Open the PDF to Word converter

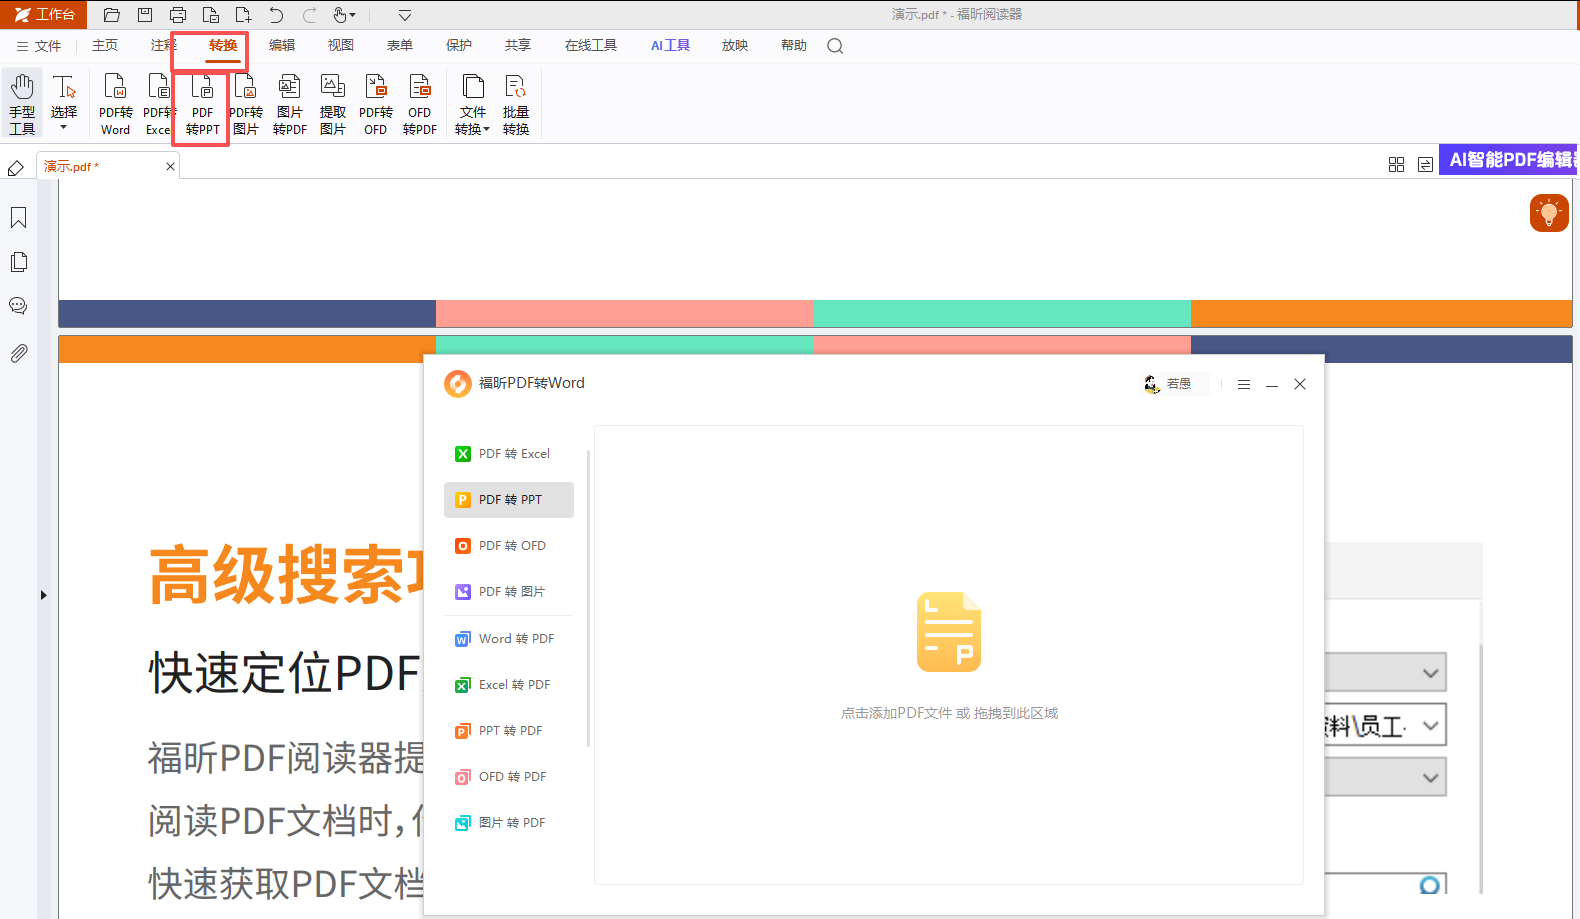[x=115, y=103]
